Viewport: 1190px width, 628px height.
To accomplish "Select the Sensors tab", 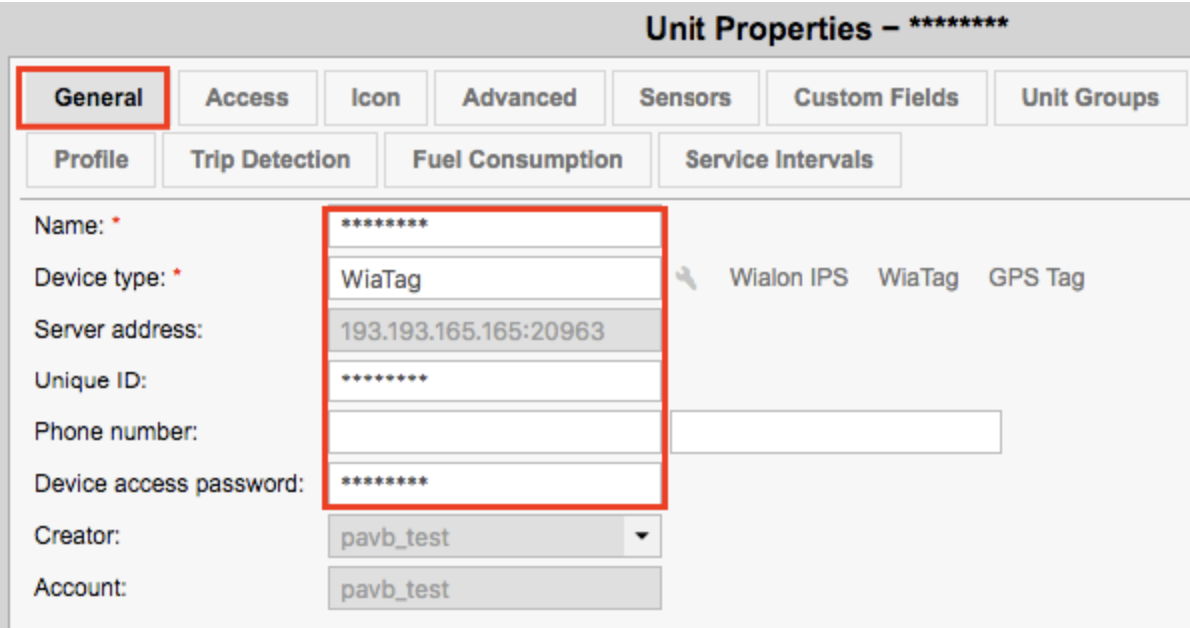I will tap(685, 98).
